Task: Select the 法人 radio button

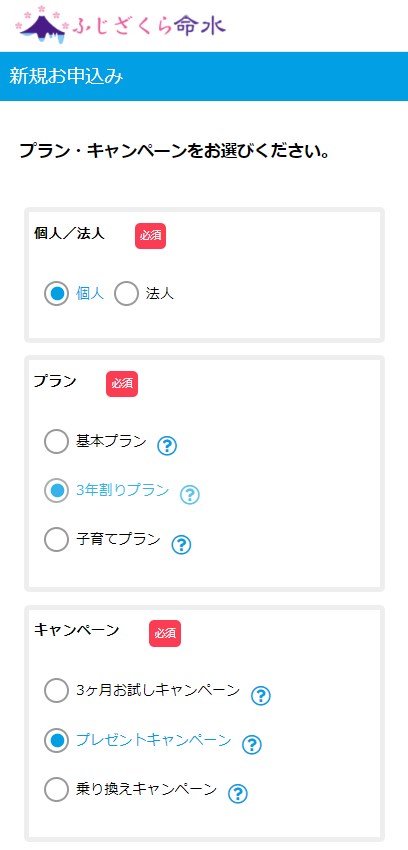Action: click(x=126, y=294)
